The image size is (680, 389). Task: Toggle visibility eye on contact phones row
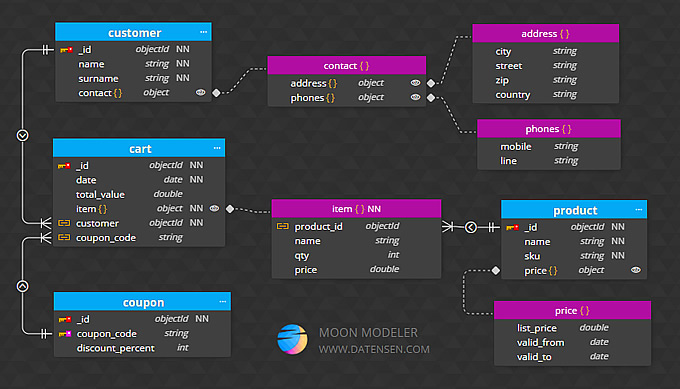pos(415,97)
